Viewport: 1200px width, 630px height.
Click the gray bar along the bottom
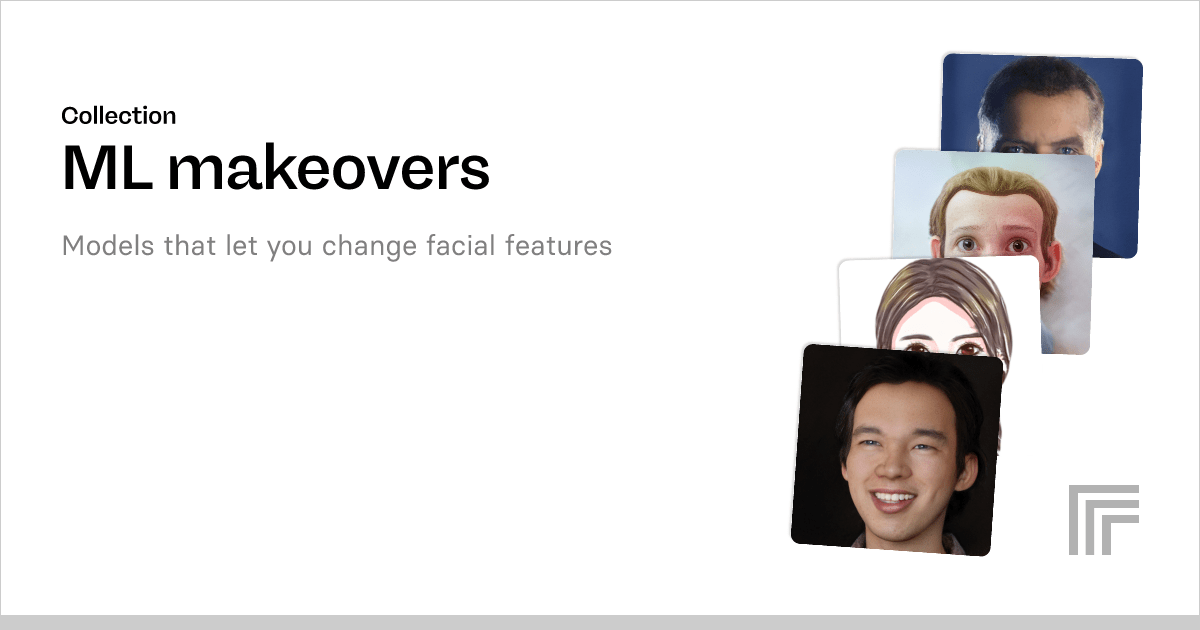point(600,622)
